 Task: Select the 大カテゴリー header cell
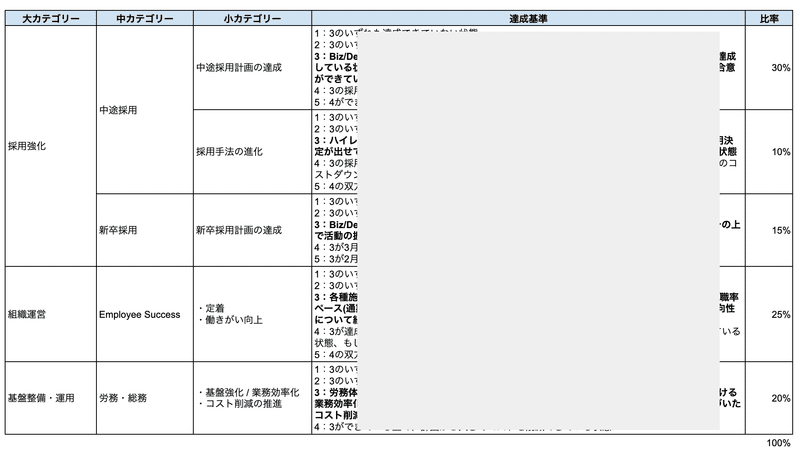coord(51,19)
